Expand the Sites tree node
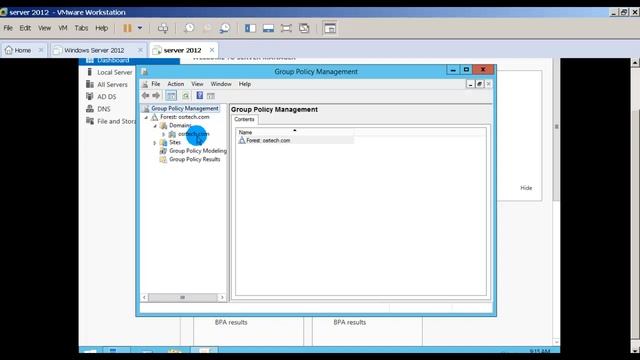Screen dimensions: 640x360 tap(155, 142)
